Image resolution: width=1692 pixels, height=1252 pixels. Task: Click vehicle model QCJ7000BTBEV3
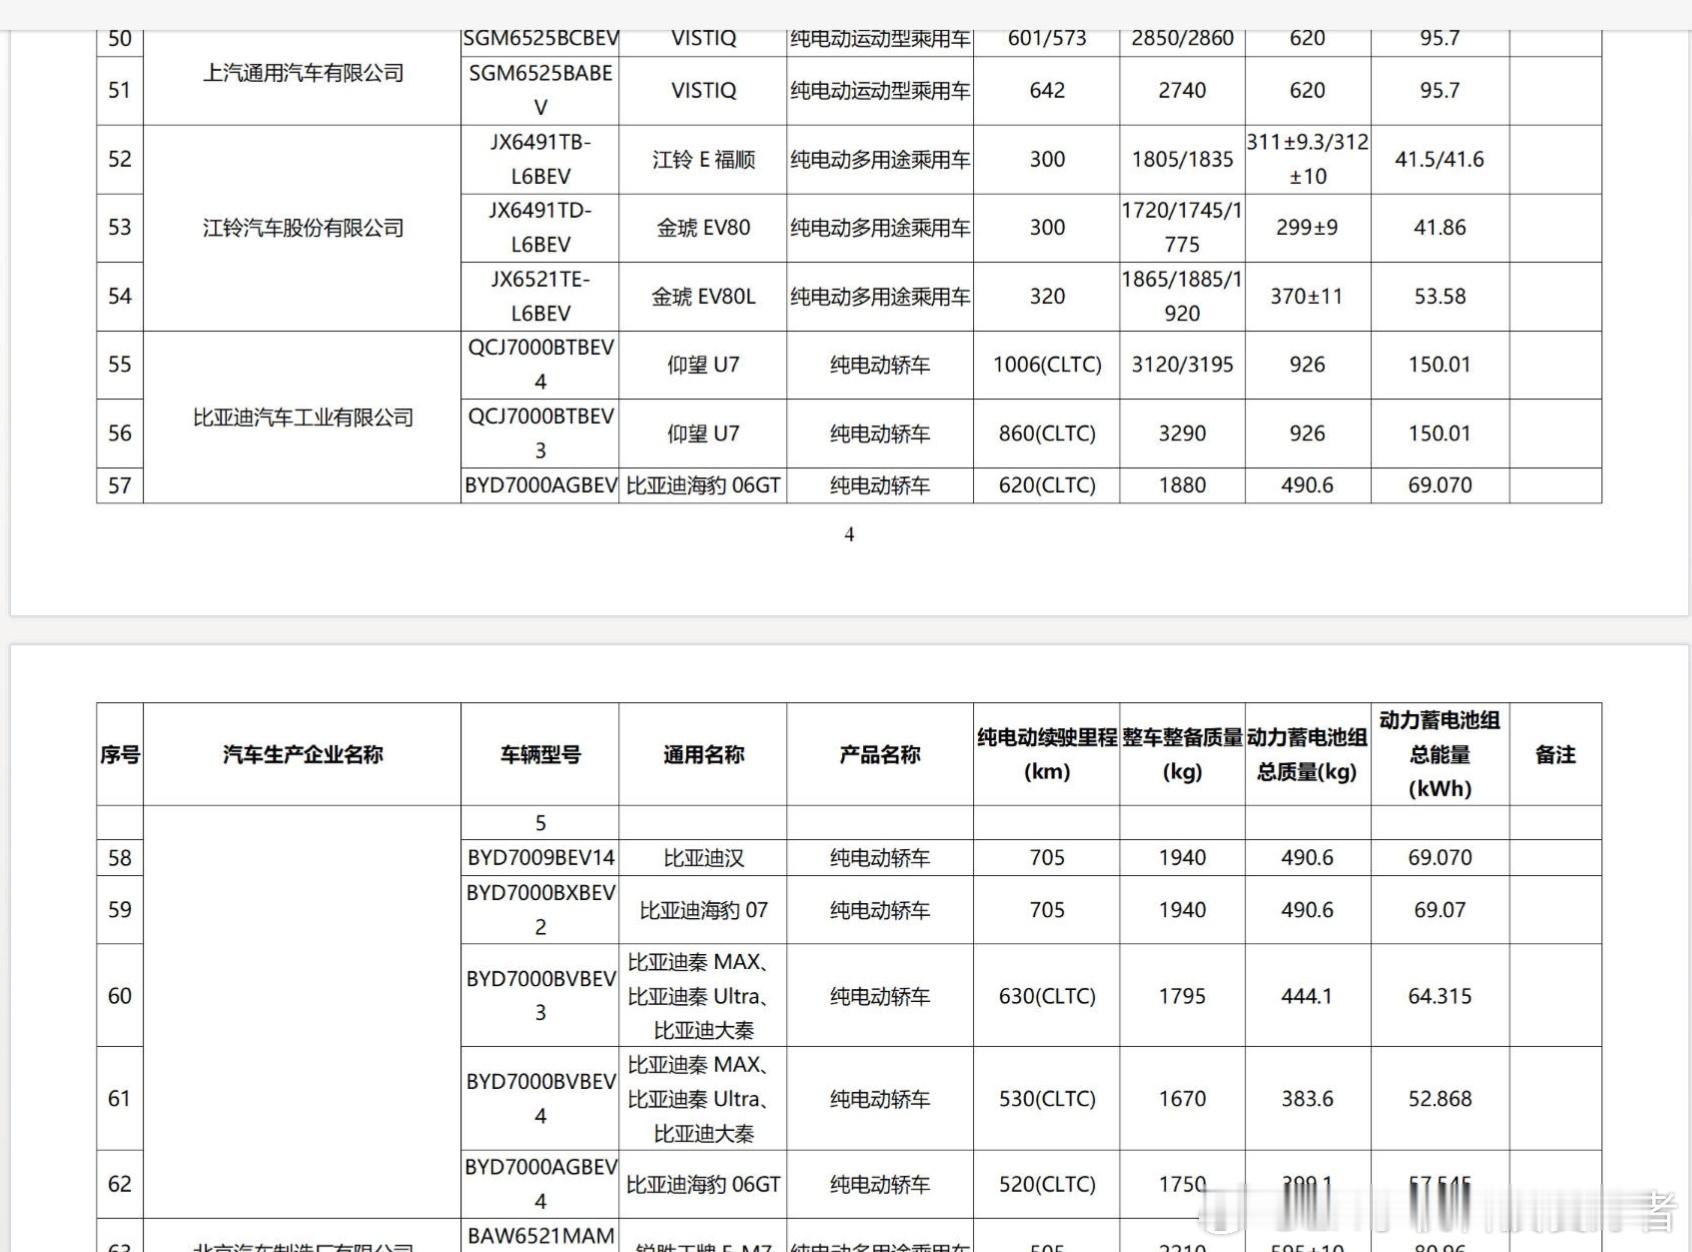[540, 433]
